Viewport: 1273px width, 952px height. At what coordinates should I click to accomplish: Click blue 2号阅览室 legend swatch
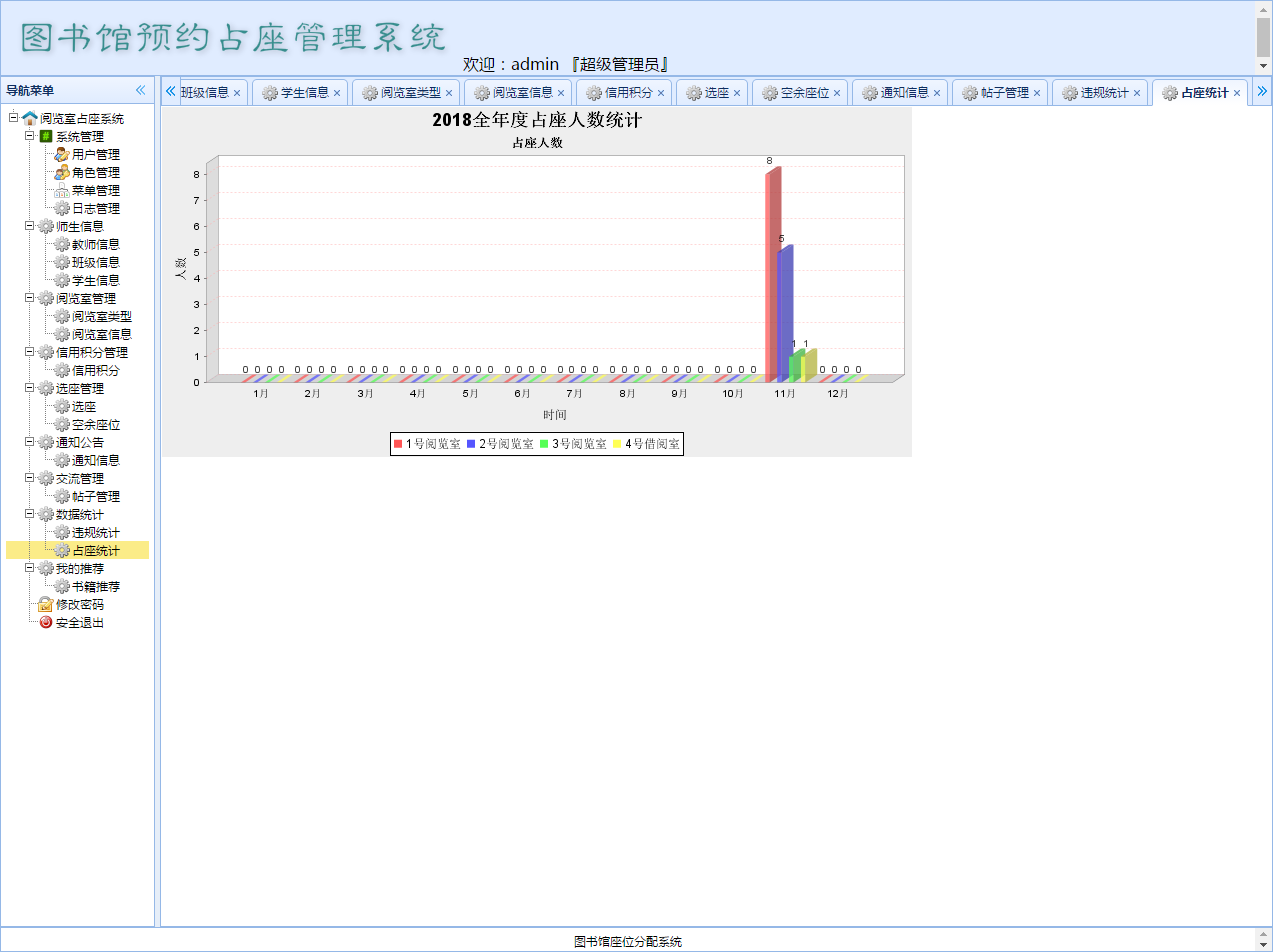coord(471,443)
